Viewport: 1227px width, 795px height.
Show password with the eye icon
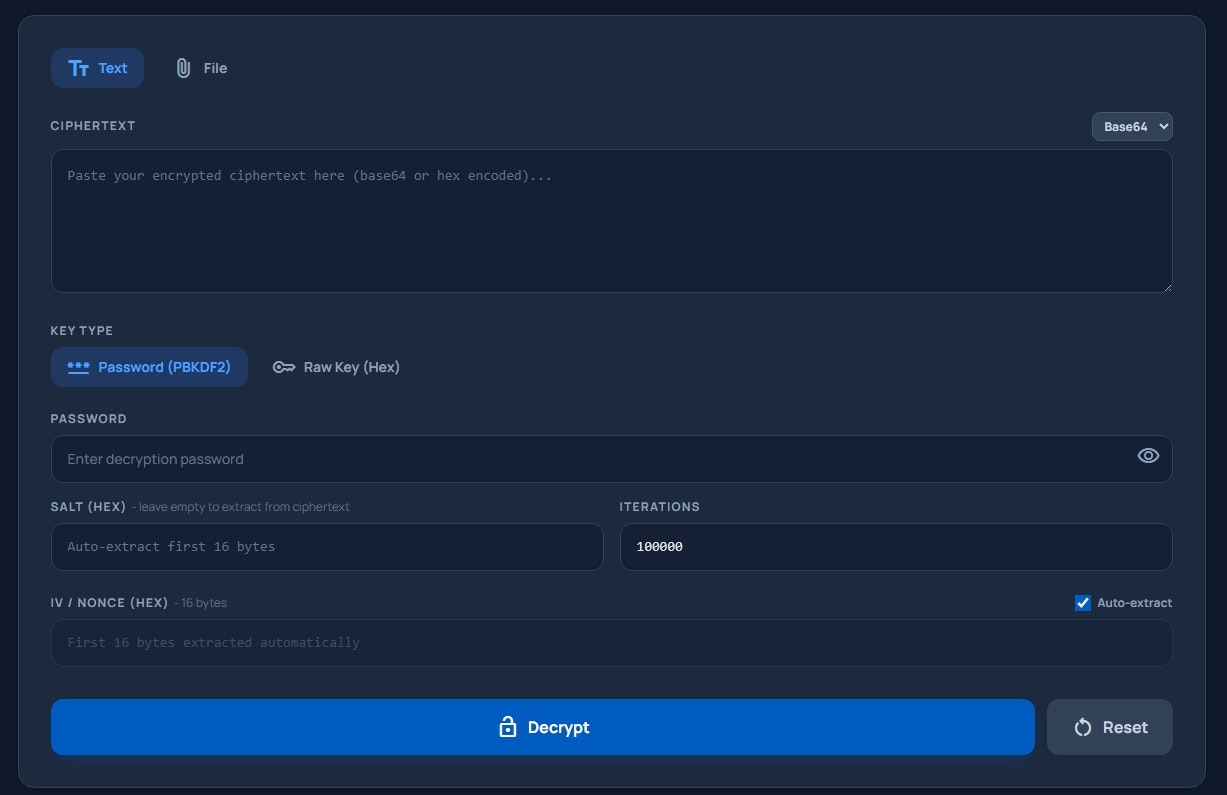(1148, 456)
